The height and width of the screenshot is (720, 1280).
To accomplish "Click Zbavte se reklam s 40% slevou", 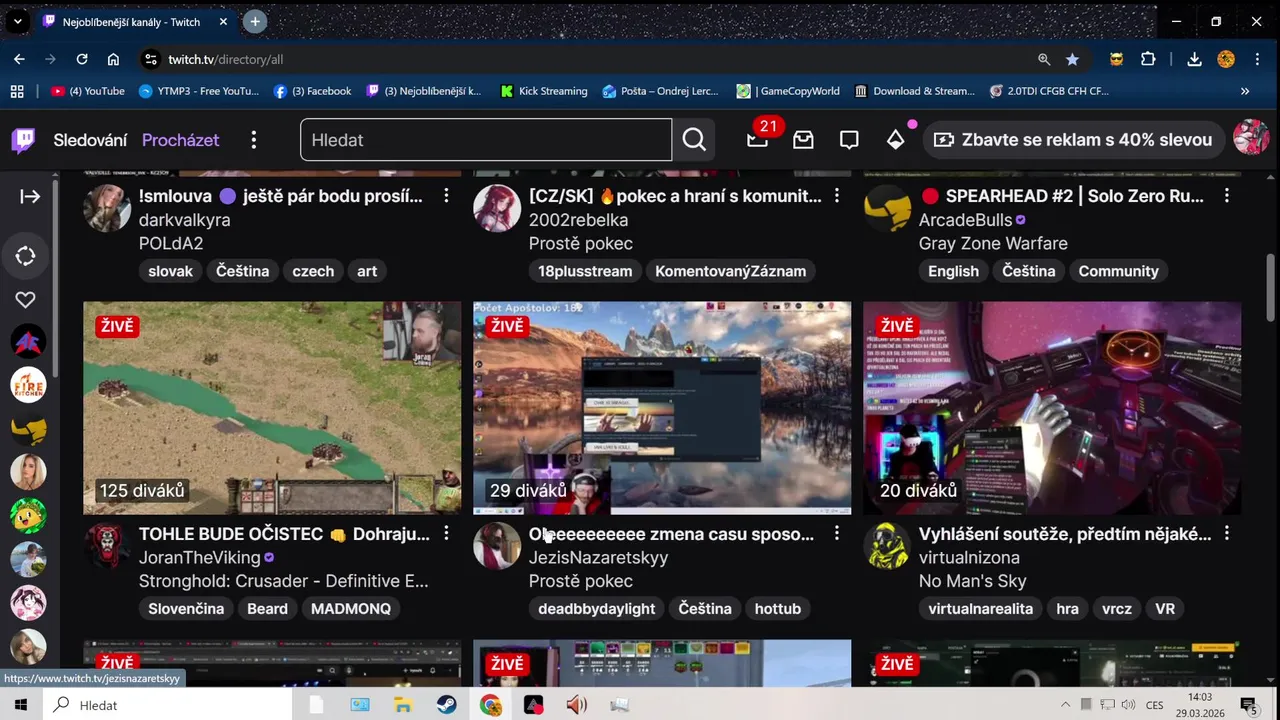I will pos(1073,140).
